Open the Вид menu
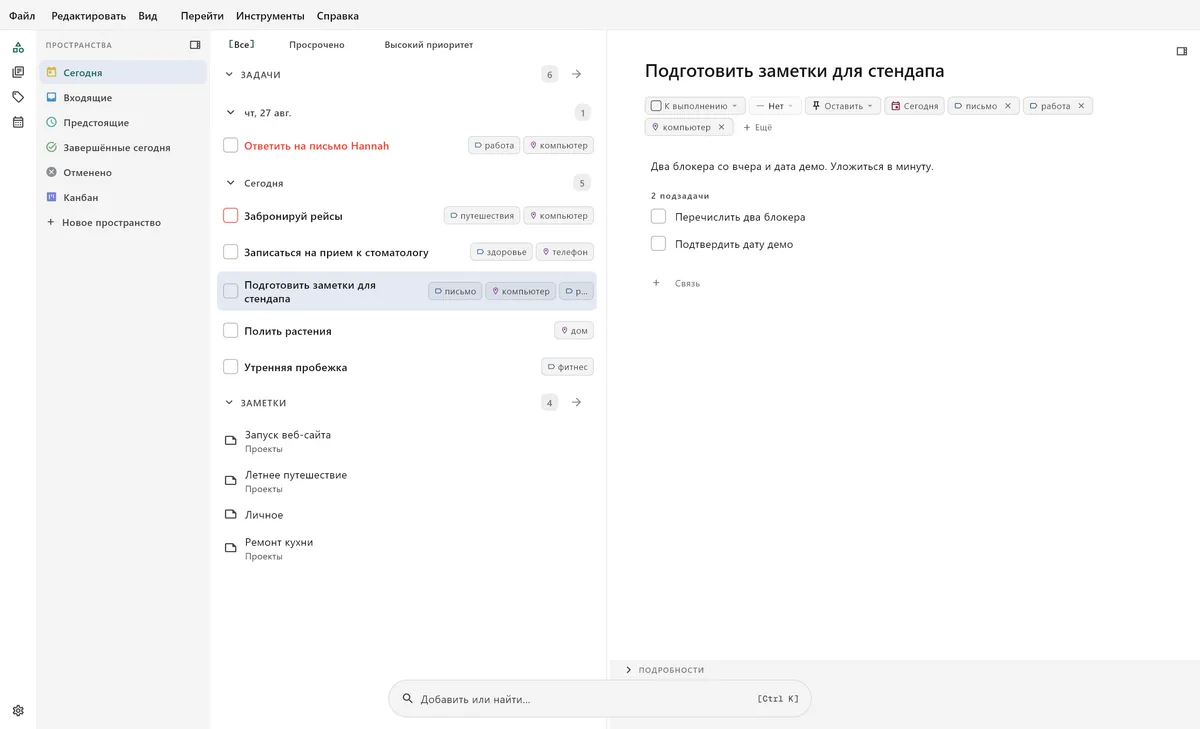The height and width of the screenshot is (729, 1200). [148, 16]
